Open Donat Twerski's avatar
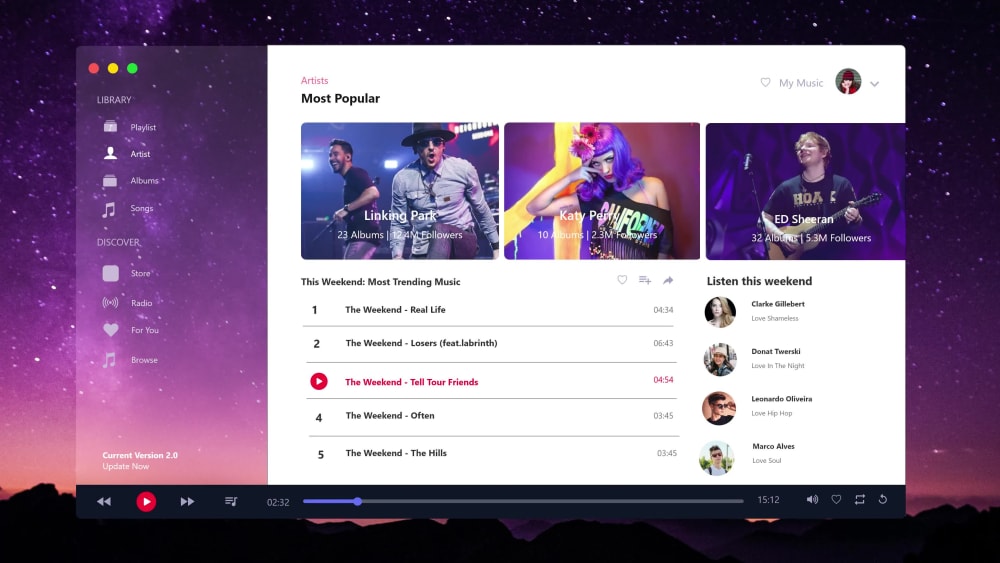Viewport: 1000px width, 563px height. tap(720, 360)
